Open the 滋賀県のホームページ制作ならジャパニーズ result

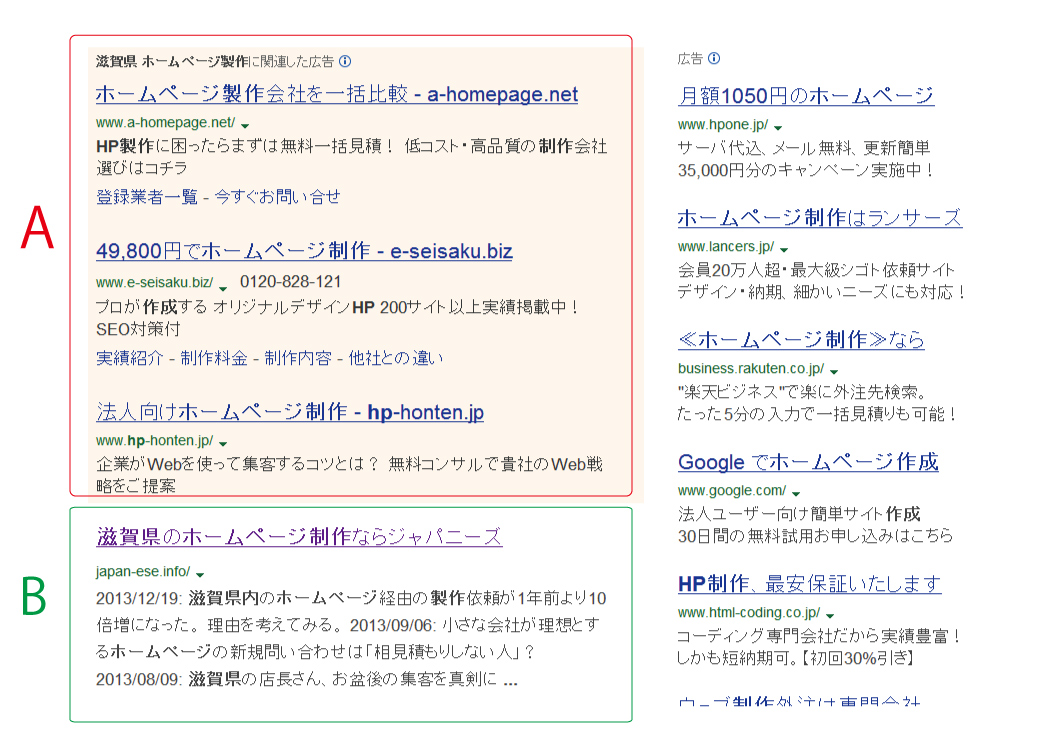(299, 536)
